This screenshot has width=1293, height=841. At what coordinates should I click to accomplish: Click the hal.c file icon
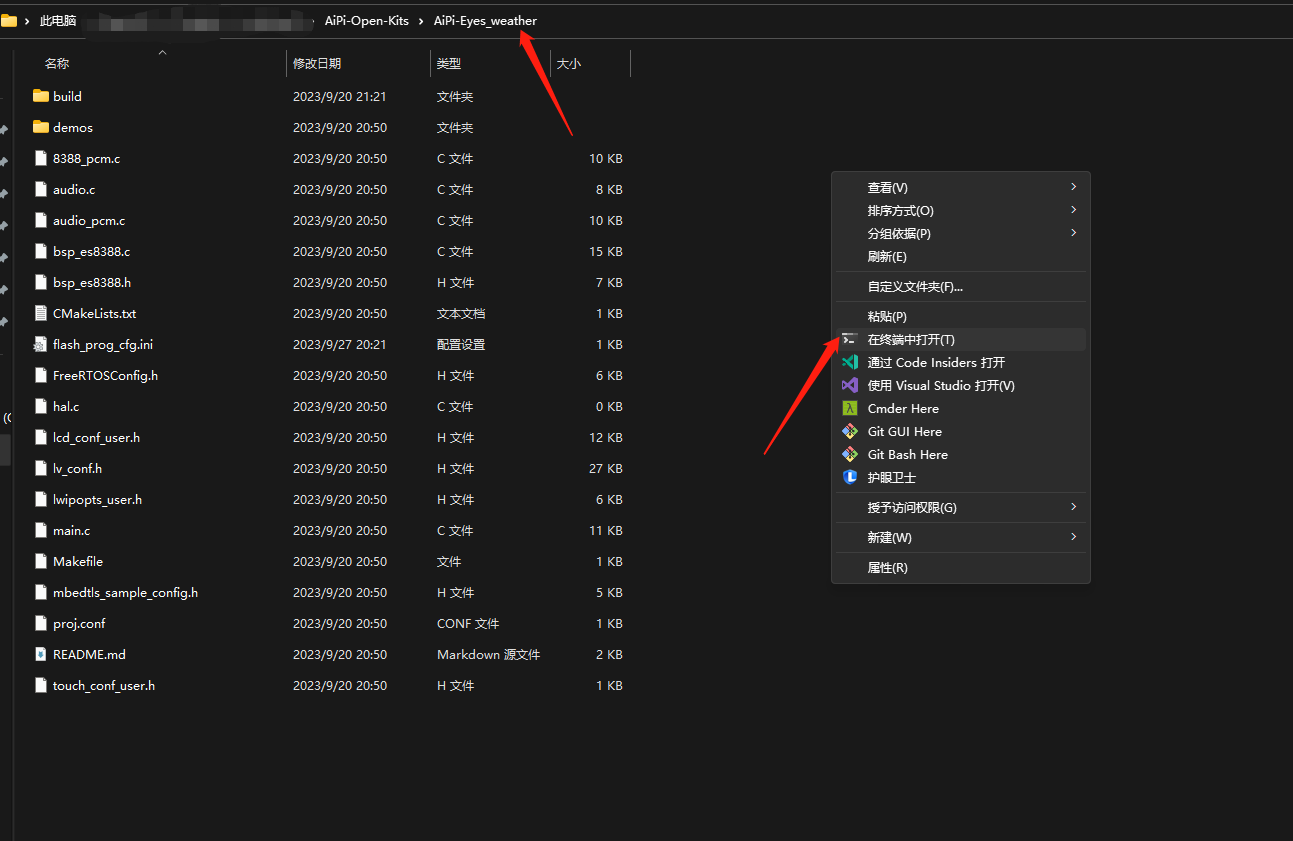(41, 406)
